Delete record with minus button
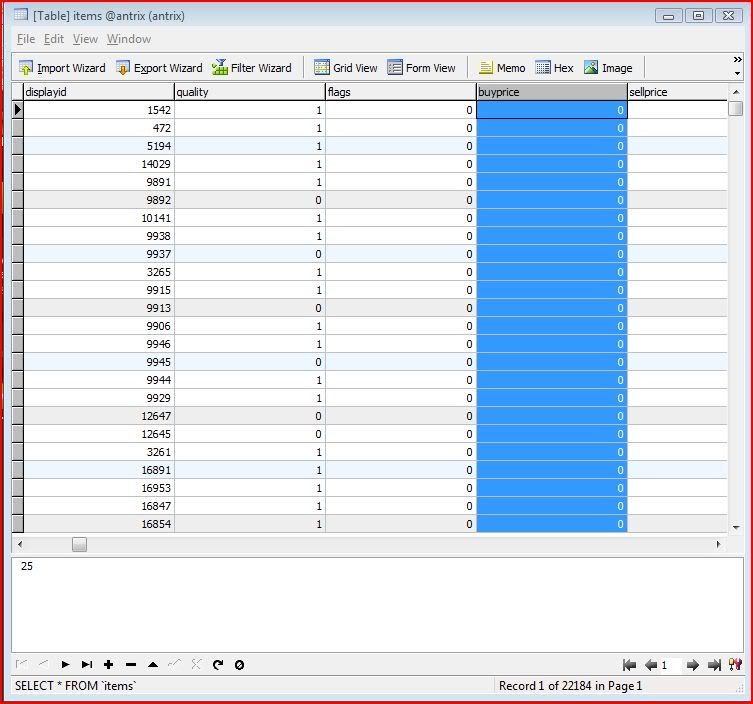Image resolution: width=753 pixels, height=704 pixels. tap(131, 665)
